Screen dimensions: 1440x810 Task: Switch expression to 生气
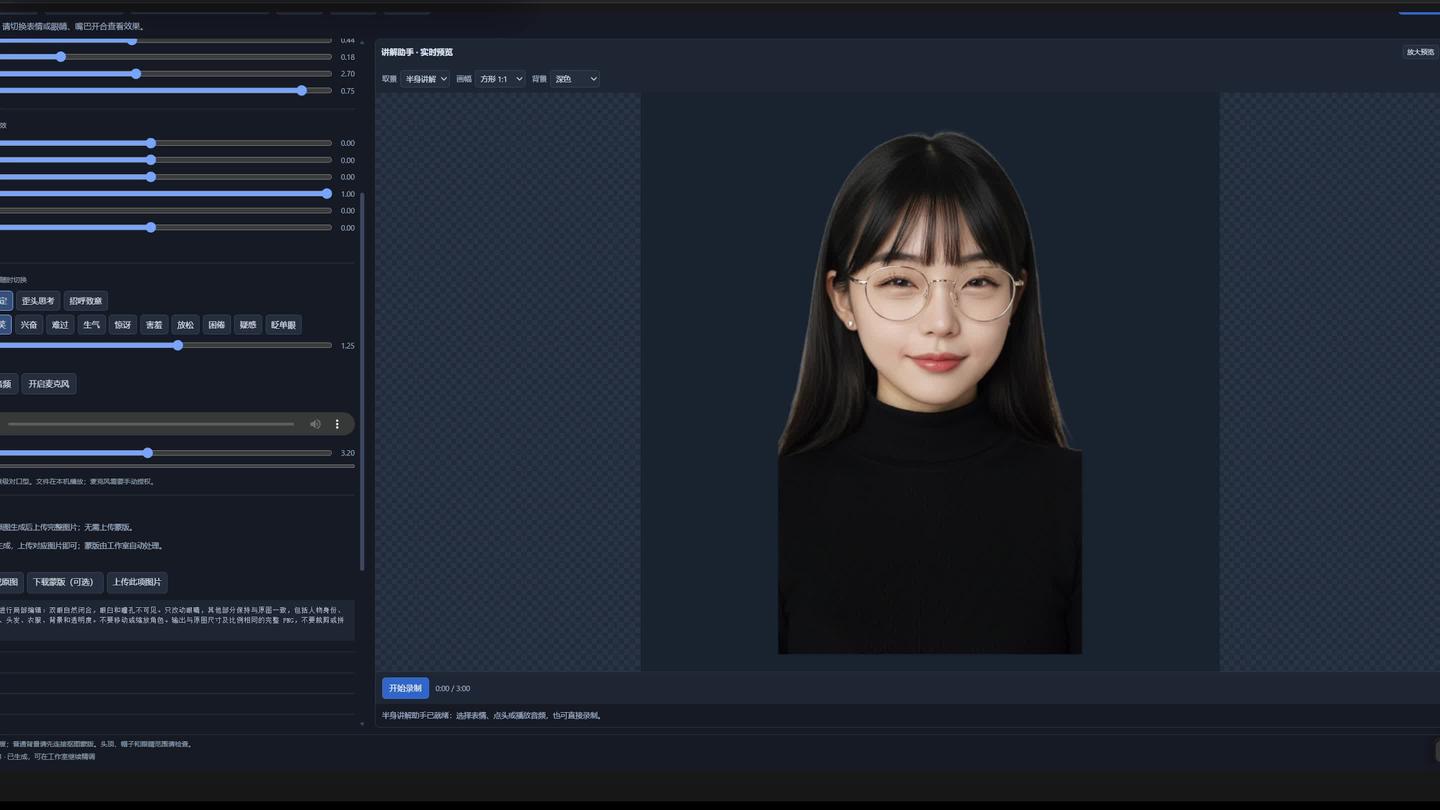(x=92, y=325)
